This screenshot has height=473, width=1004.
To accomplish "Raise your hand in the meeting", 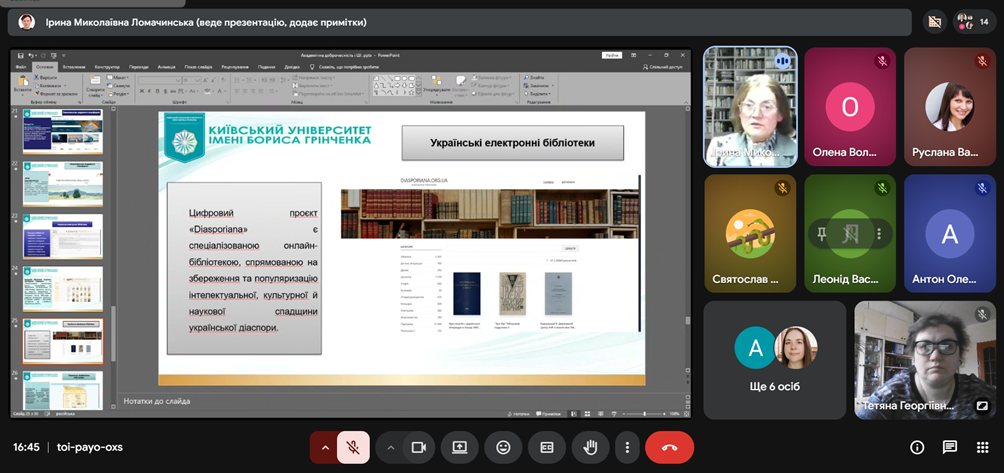I will click(590, 447).
